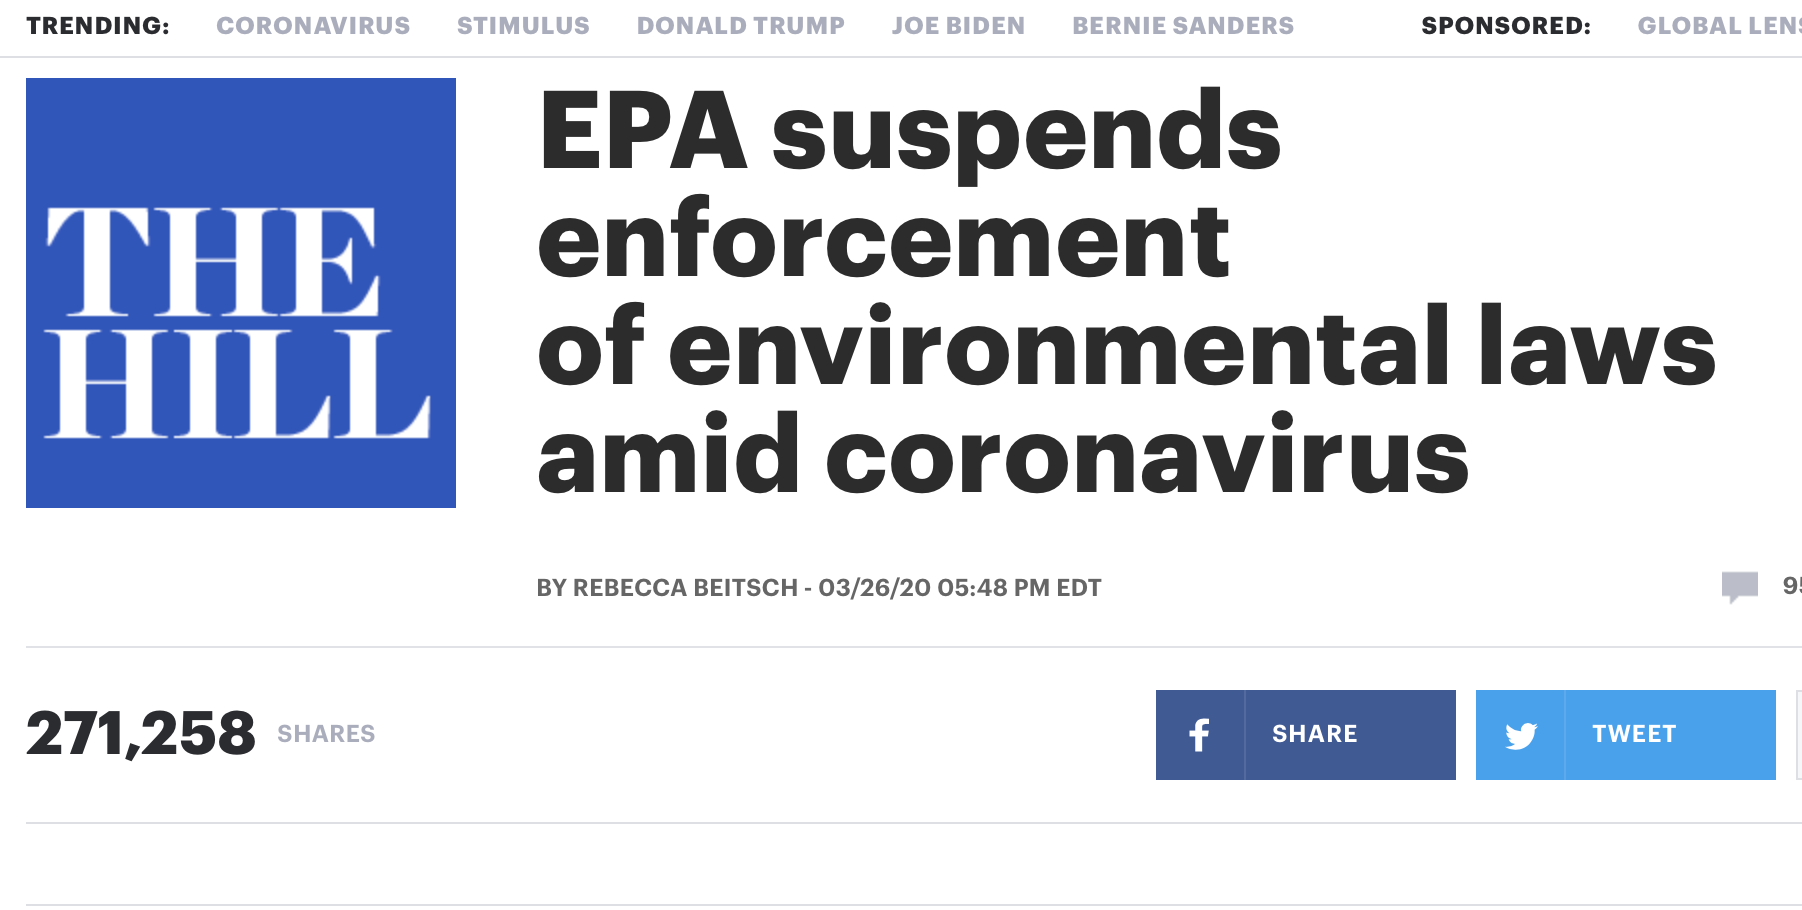
Task: Go to Donald Trump trending link
Action: tap(741, 26)
